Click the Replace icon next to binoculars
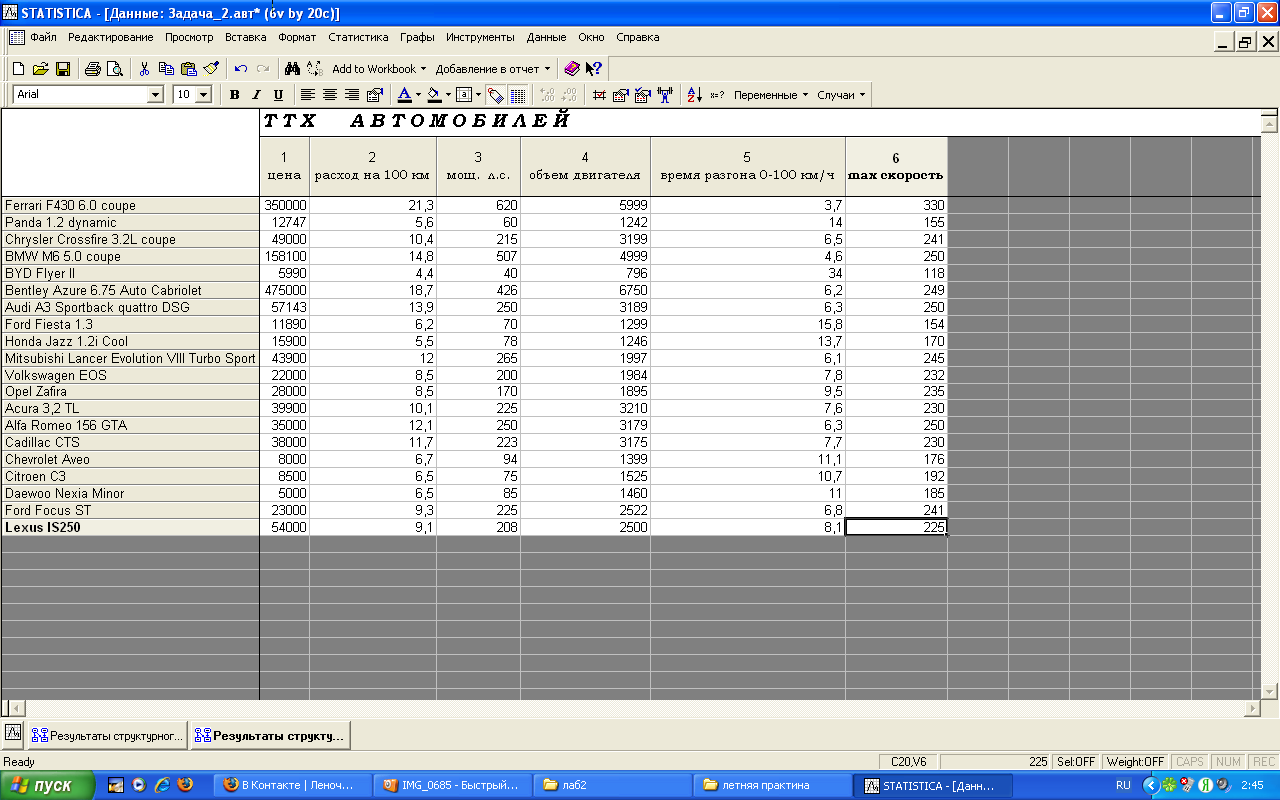This screenshot has width=1280, height=800. (x=314, y=69)
